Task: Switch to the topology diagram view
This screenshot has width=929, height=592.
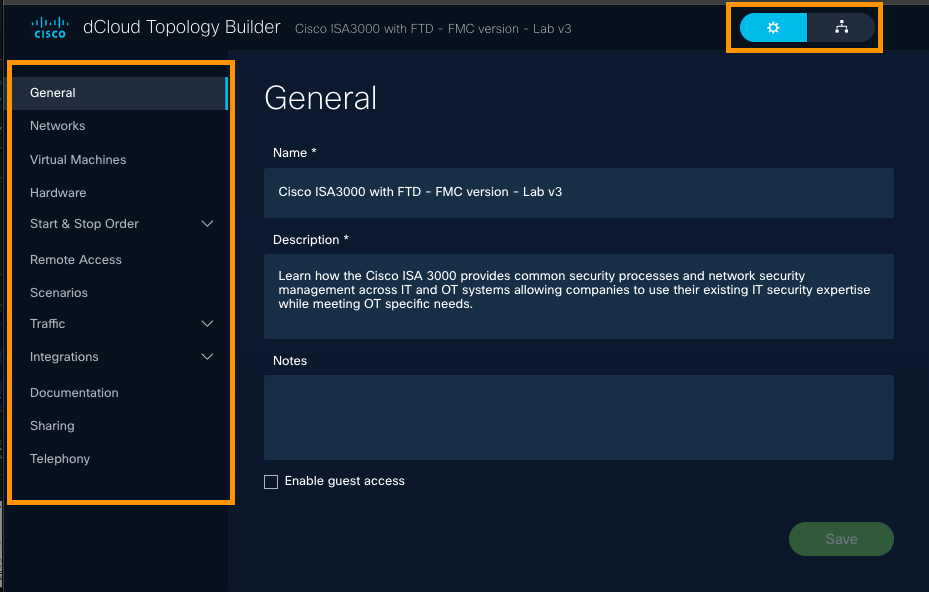Action: click(x=841, y=28)
